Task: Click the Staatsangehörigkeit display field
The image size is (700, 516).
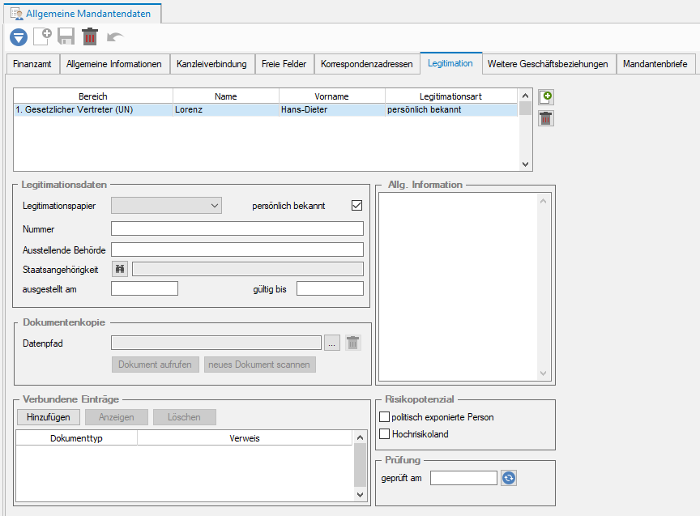Action: click(x=248, y=269)
